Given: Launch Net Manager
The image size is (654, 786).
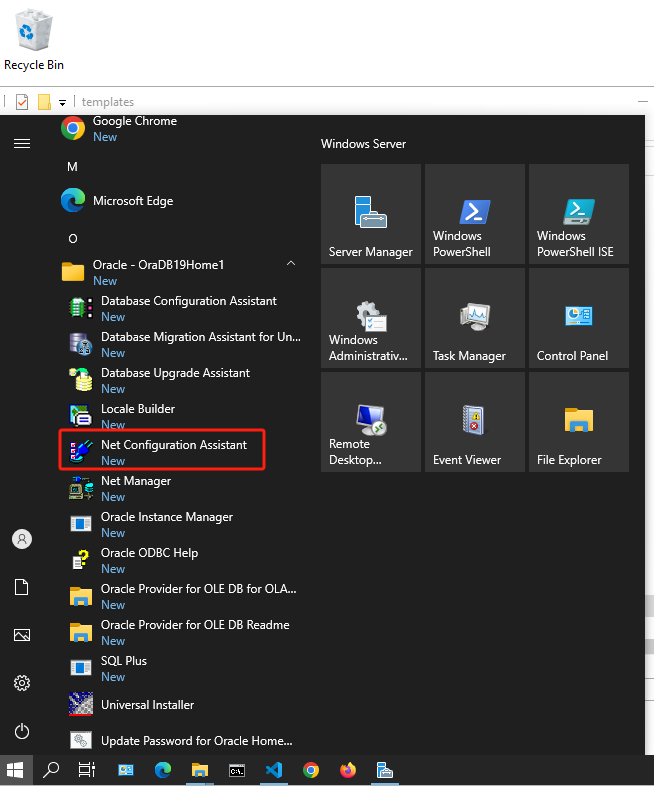Looking at the screenshot, I should point(183,488).
